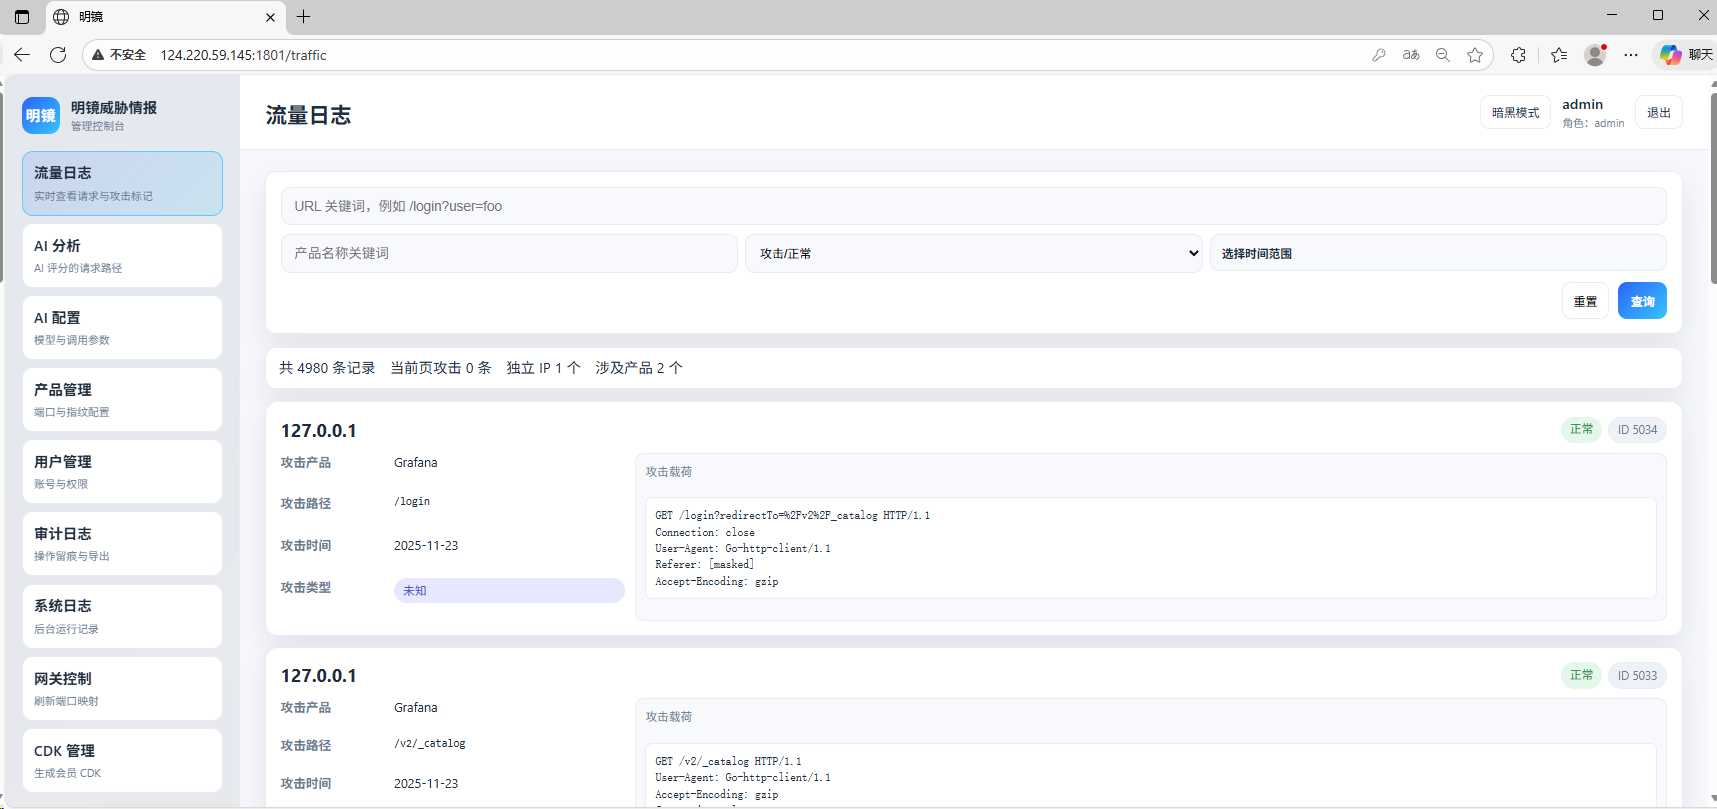1717x809 pixels.
Task: Click the 查询 search button
Action: (1642, 301)
